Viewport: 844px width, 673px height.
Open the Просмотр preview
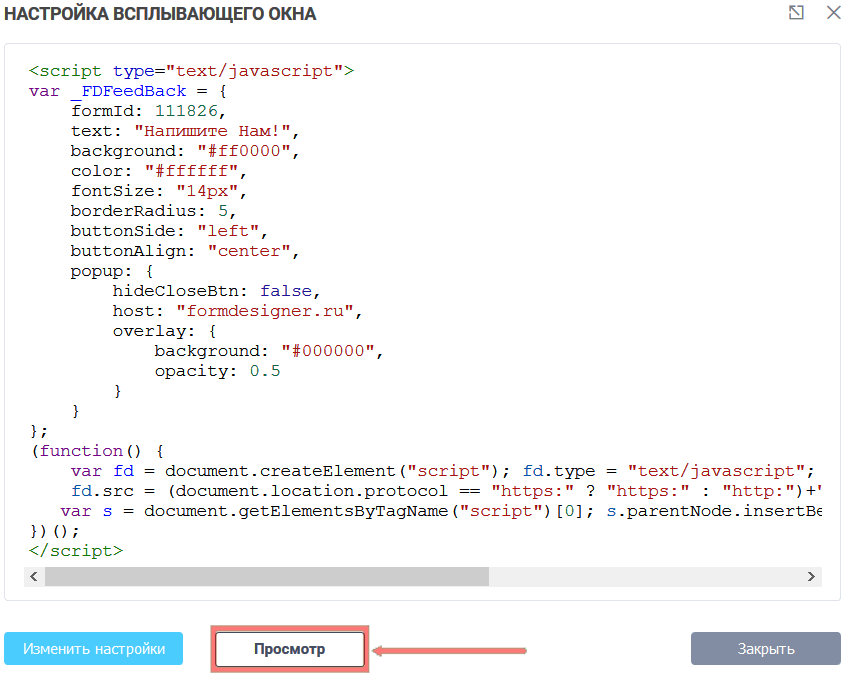289,649
